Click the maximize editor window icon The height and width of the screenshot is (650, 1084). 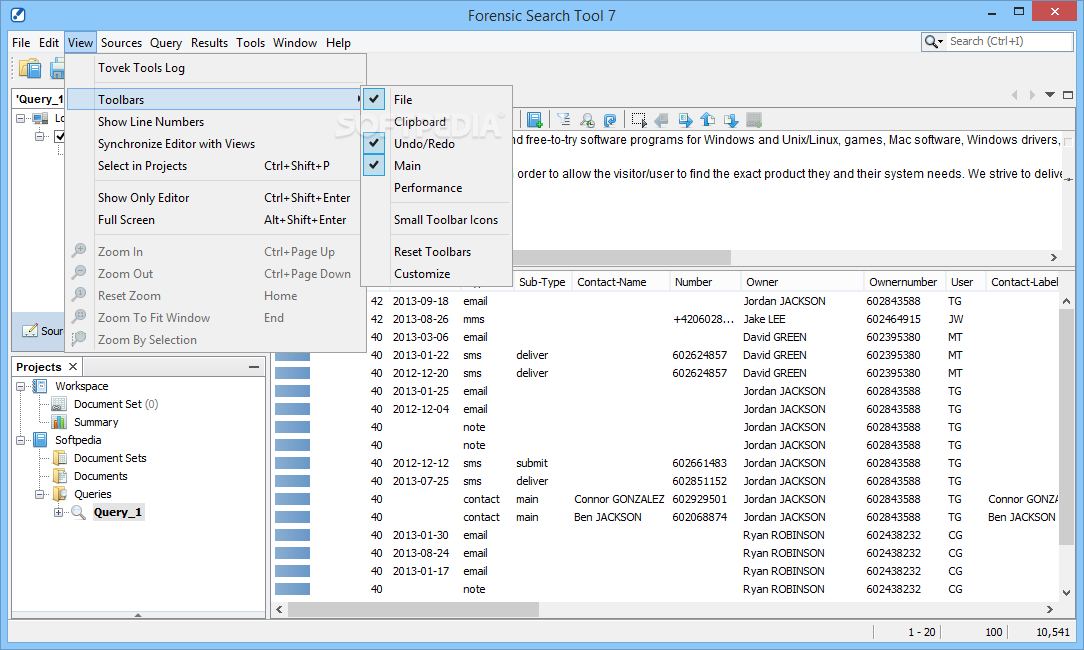coord(1068,95)
